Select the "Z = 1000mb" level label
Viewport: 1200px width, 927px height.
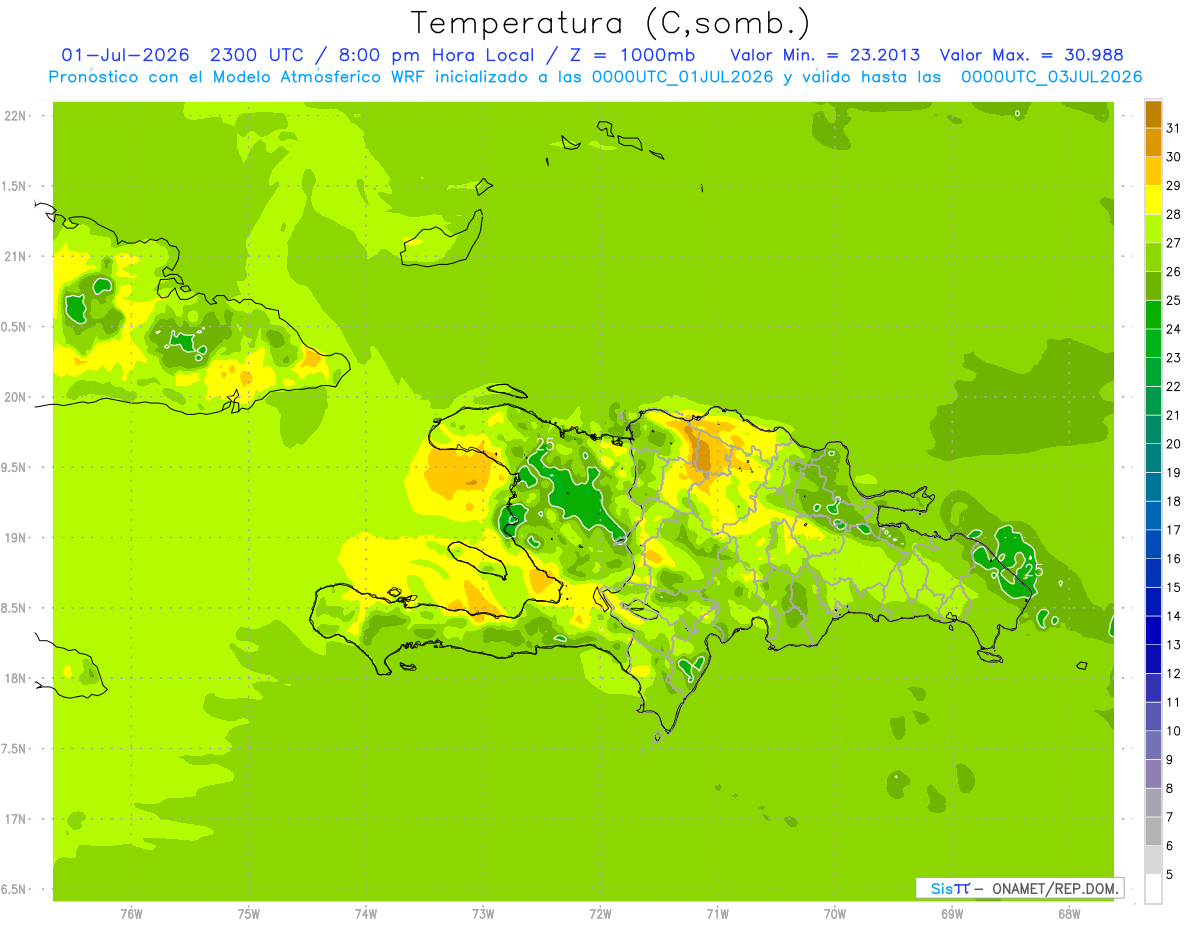pos(630,54)
